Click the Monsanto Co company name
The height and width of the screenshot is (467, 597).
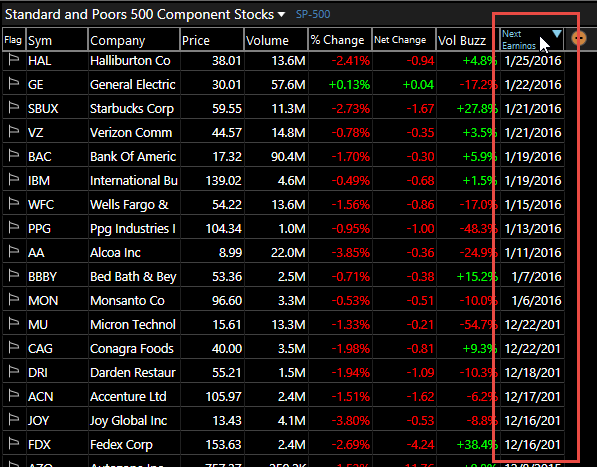pos(127,300)
